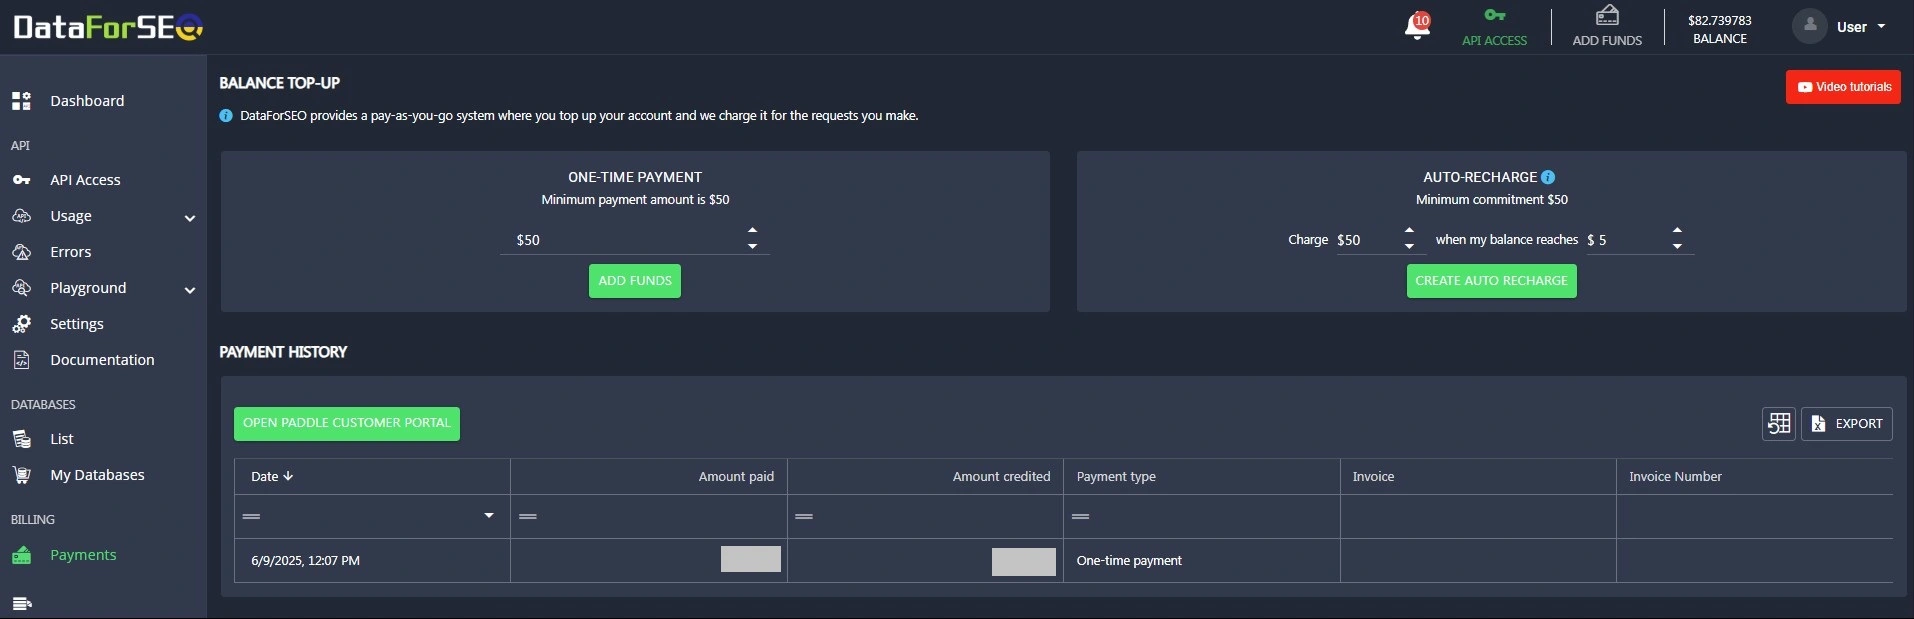Click the List database icon
The width and height of the screenshot is (1914, 619).
[21, 439]
